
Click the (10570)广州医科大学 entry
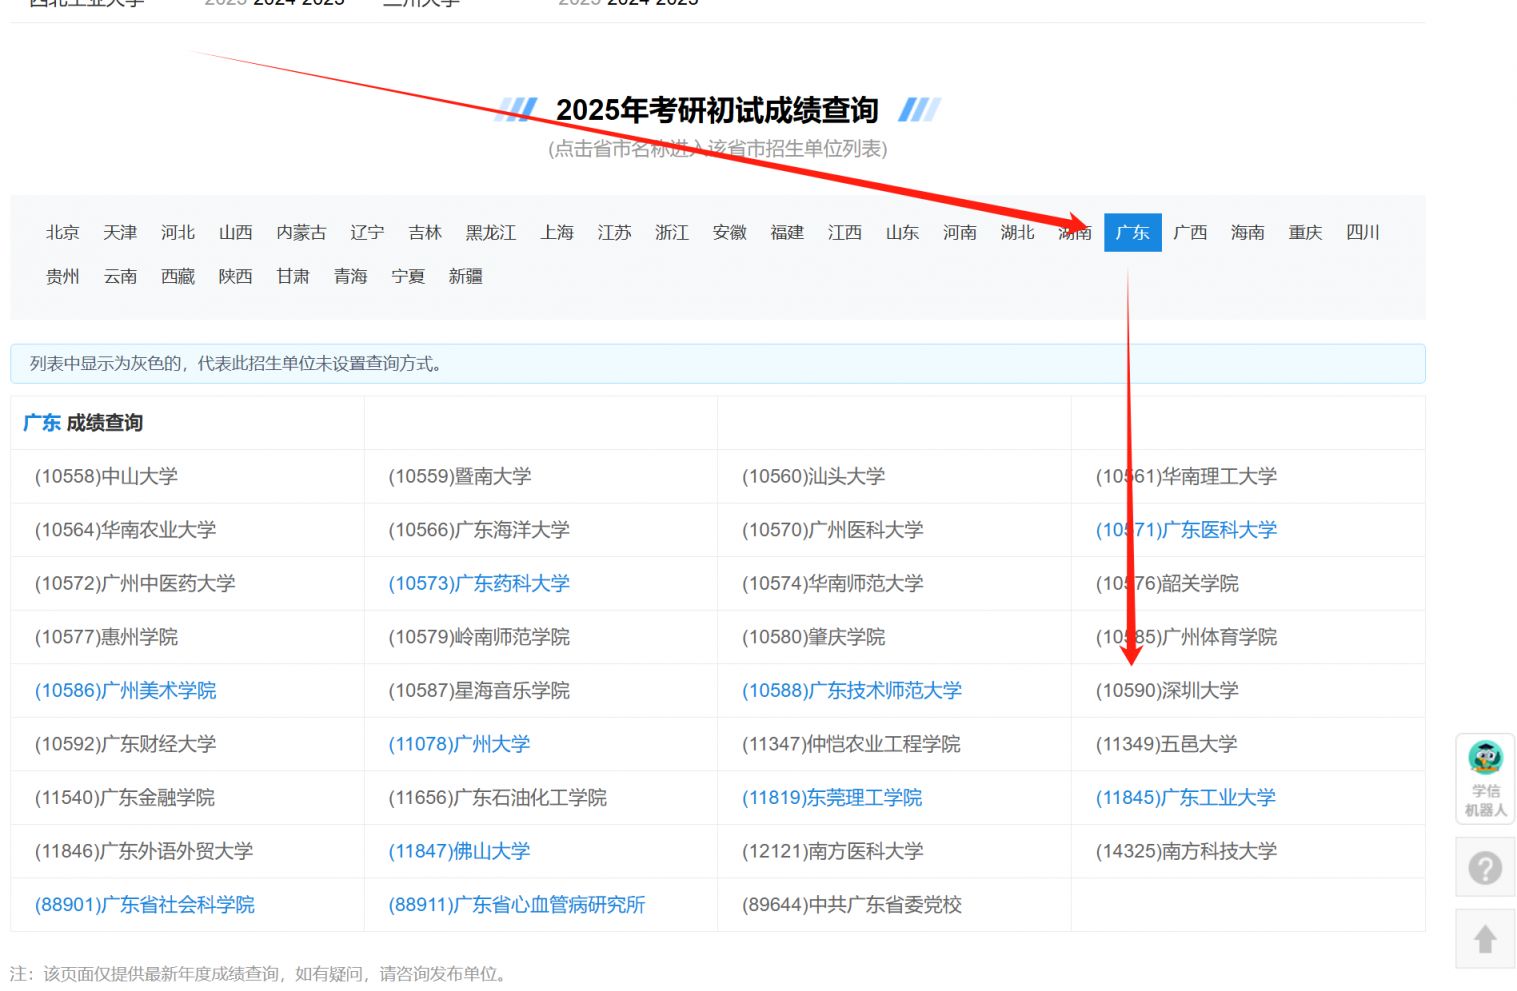pyautogui.click(x=833, y=530)
